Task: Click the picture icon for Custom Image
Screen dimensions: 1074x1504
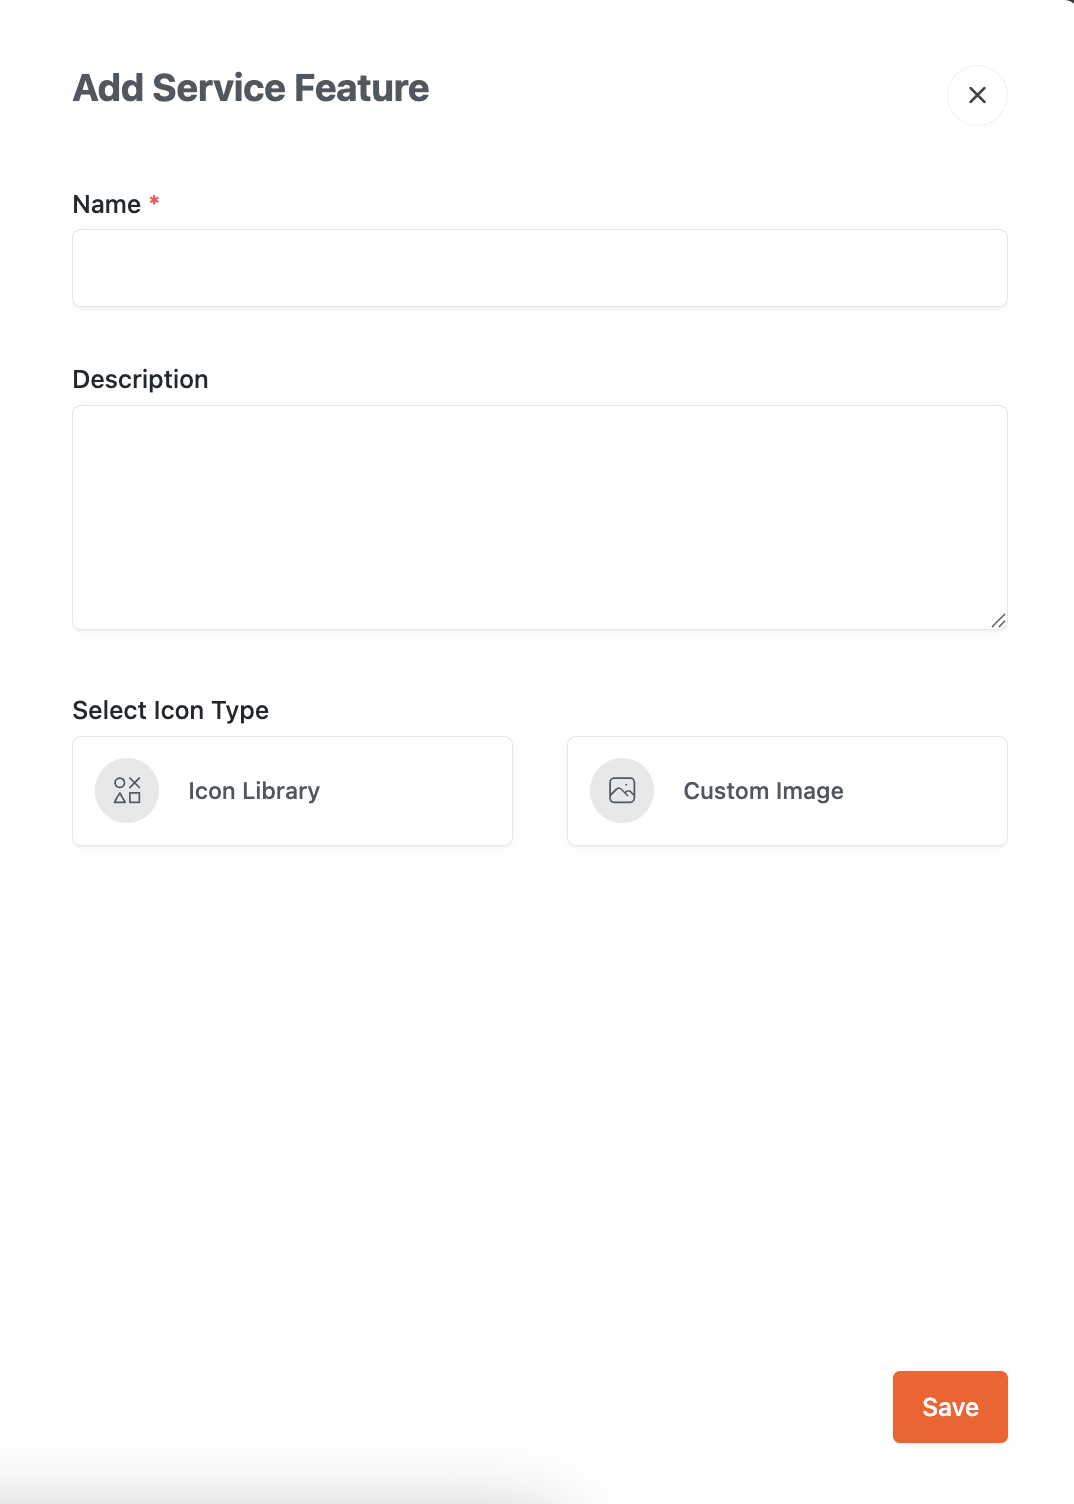Action: [622, 791]
